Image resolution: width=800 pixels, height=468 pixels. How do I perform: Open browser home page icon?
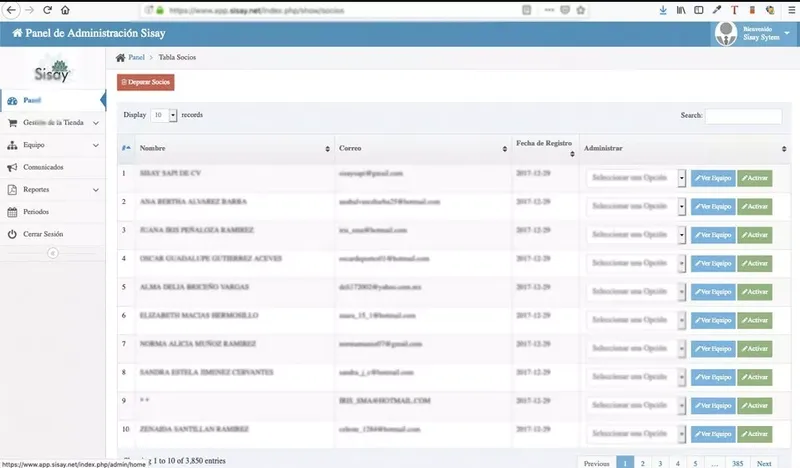(65, 10)
